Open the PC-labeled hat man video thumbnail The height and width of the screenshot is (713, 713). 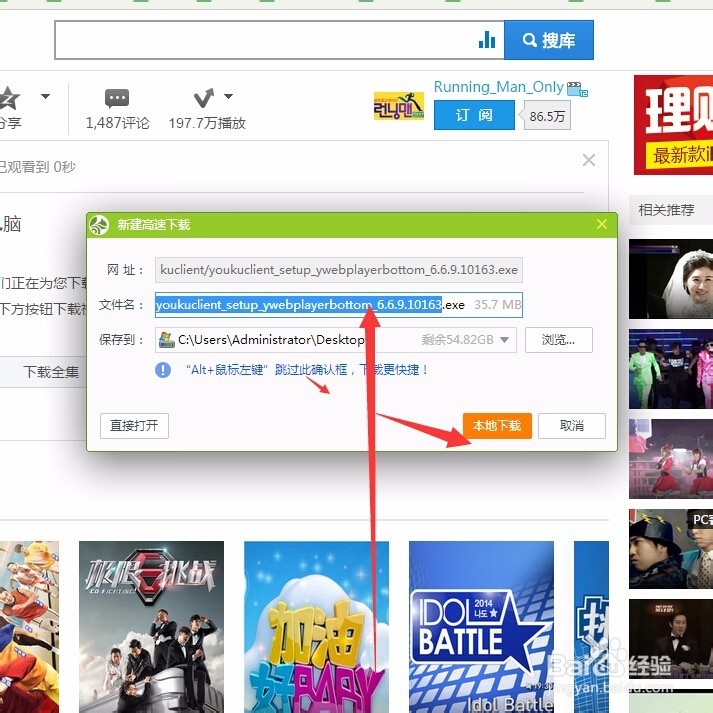(671, 549)
